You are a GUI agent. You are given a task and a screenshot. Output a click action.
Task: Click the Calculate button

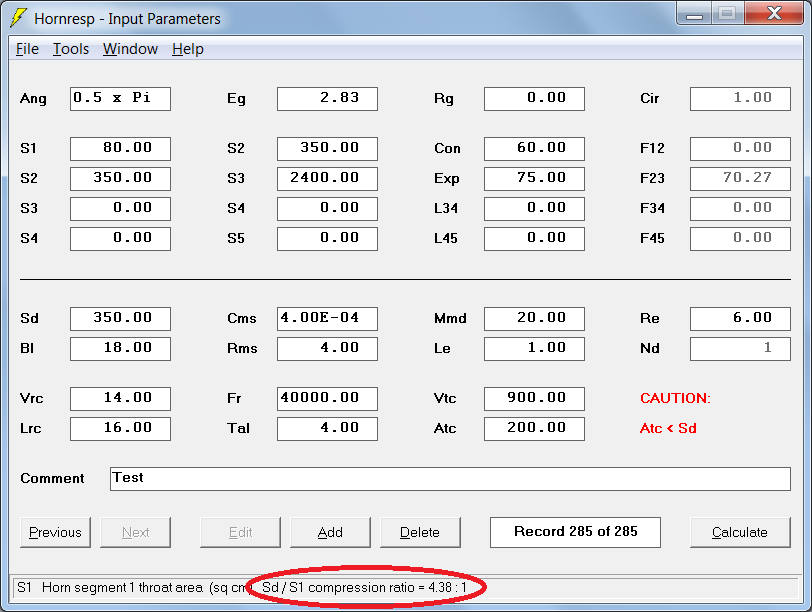pyautogui.click(x=740, y=532)
